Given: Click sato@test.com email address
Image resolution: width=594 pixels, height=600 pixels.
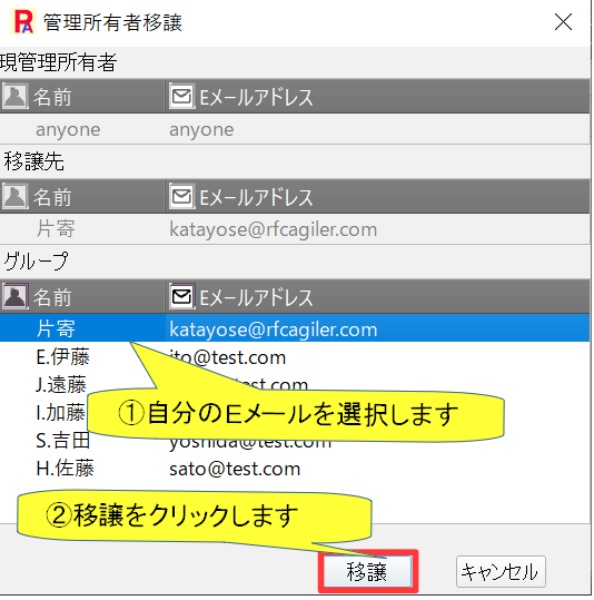Looking at the screenshot, I should (x=235, y=469).
